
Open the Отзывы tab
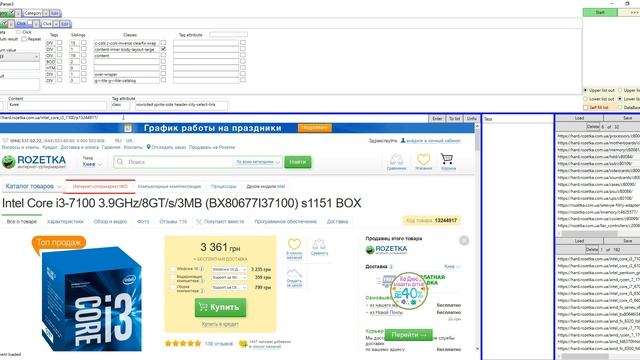[173, 221]
